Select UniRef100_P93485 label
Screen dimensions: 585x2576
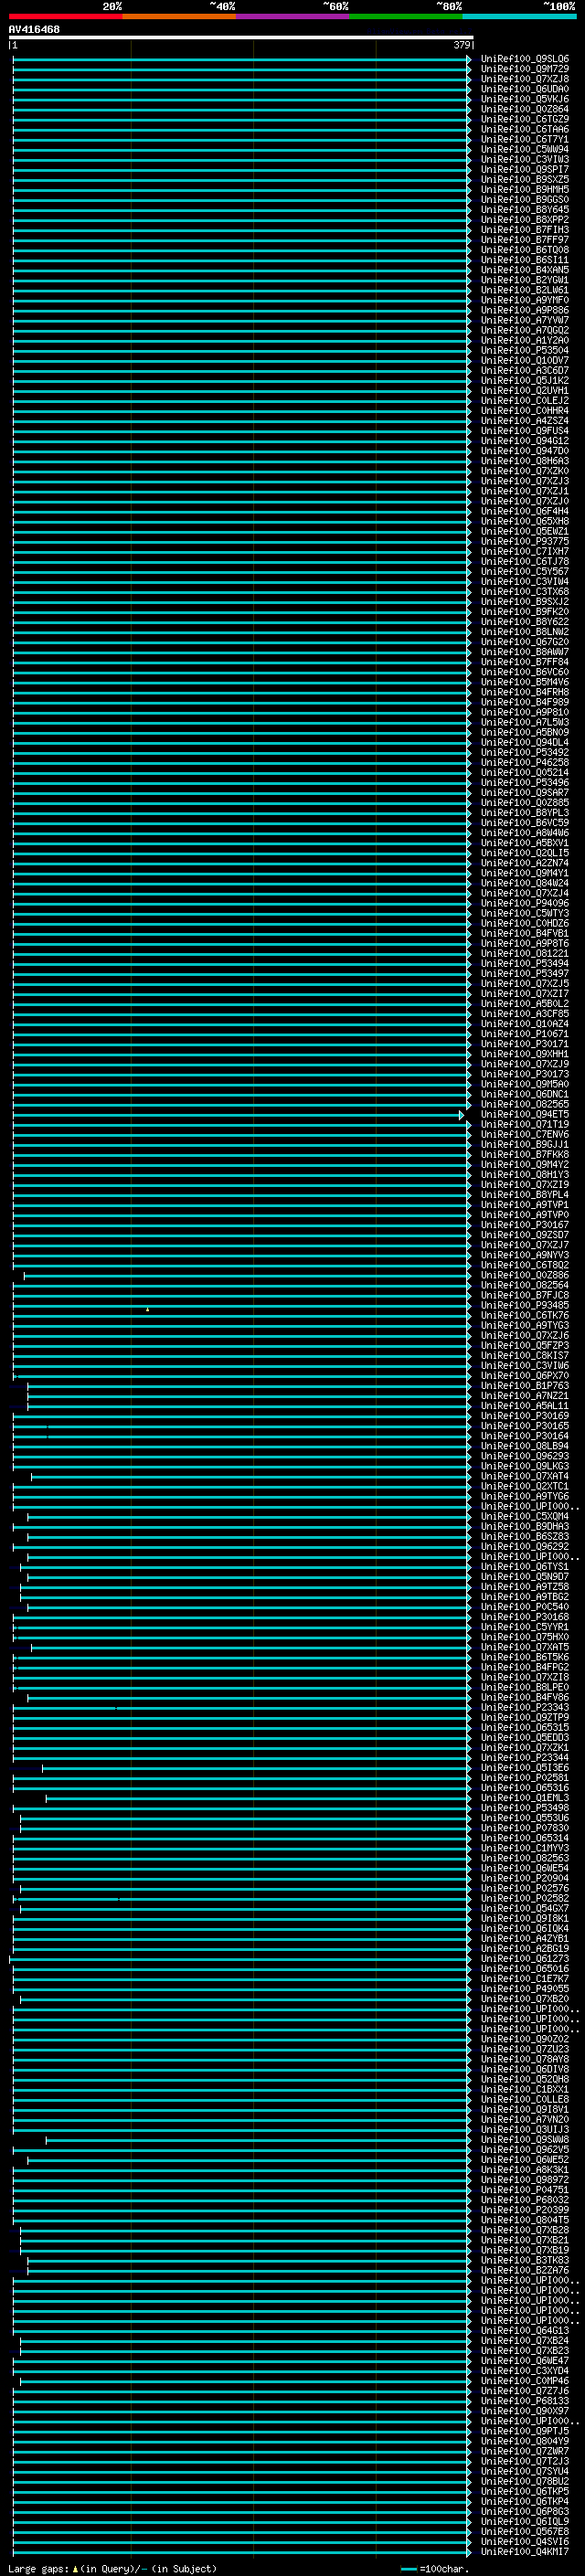click(x=525, y=1305)
